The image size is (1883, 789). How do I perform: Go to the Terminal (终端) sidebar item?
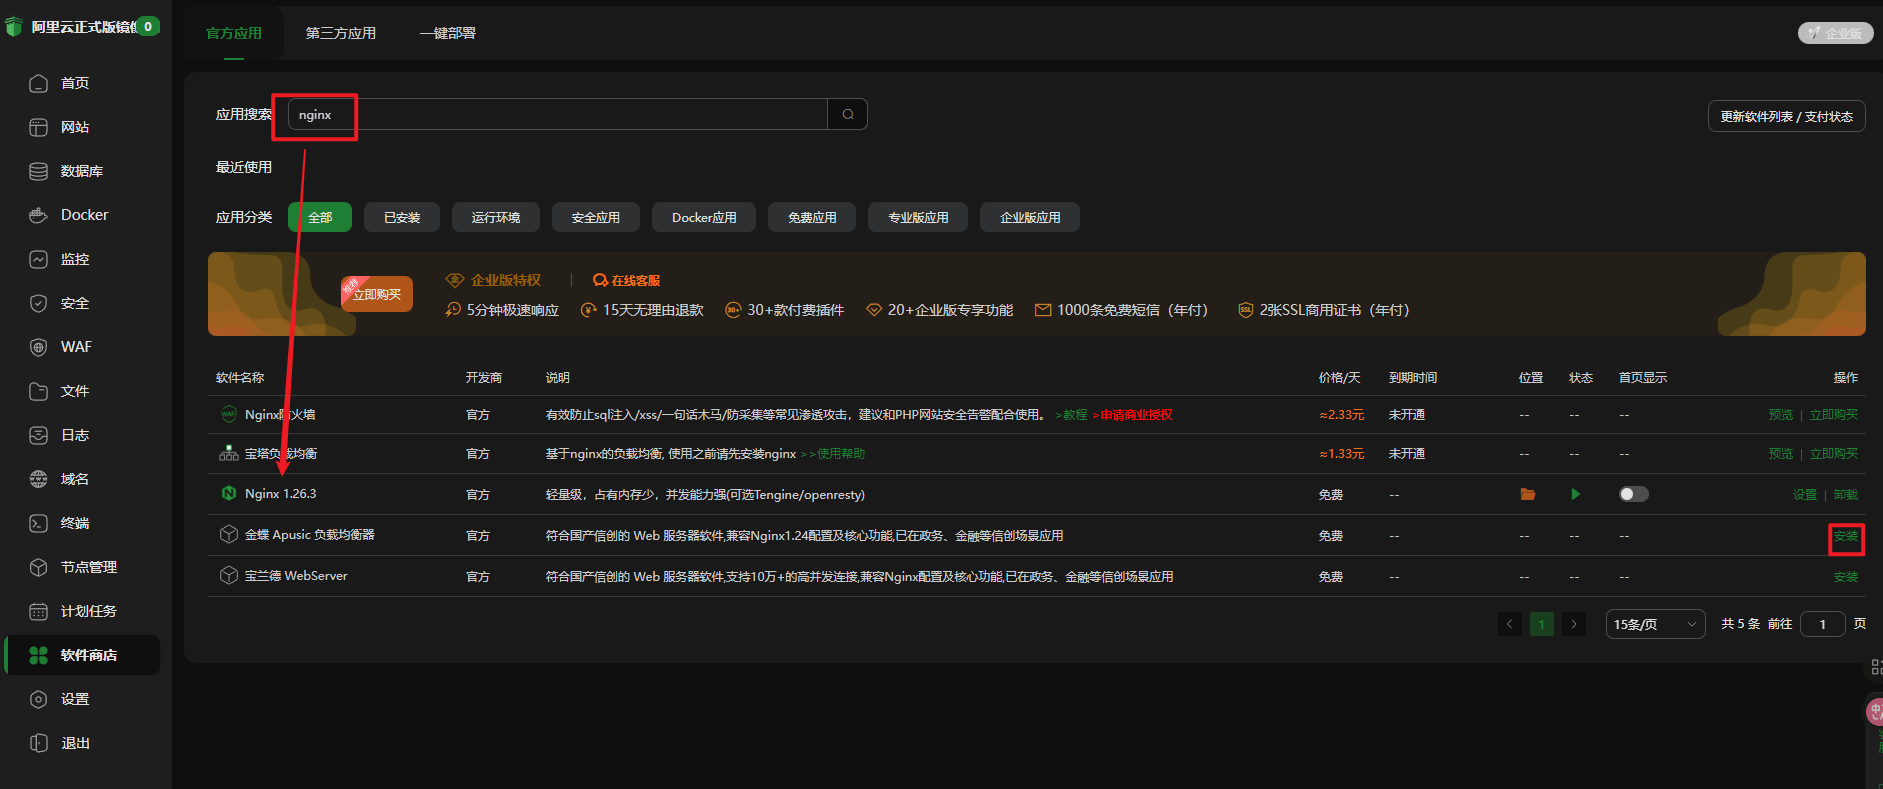(75, 523)
